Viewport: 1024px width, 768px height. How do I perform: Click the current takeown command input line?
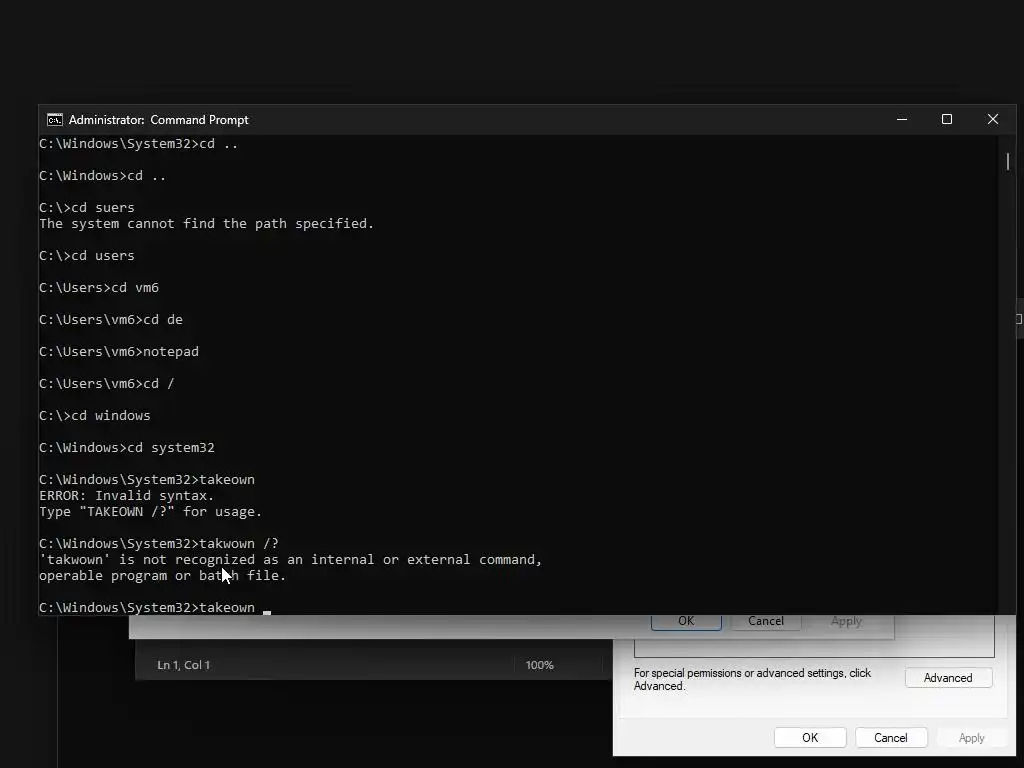coord(155,607)
